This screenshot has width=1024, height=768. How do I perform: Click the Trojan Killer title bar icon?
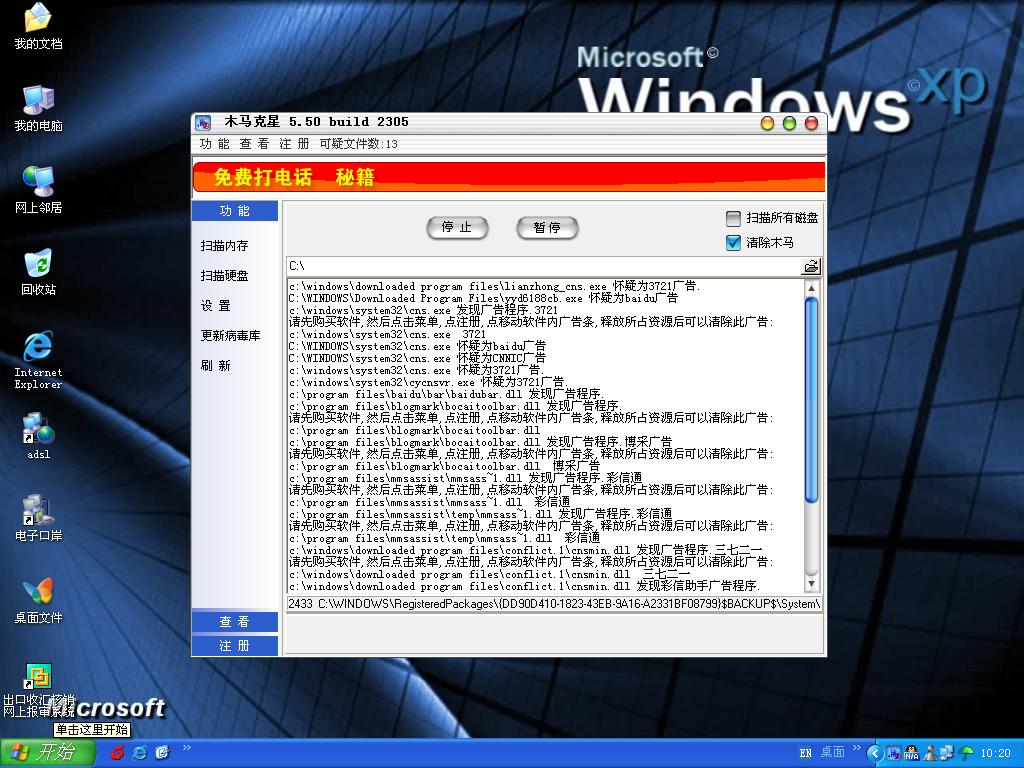coord(203,122)
